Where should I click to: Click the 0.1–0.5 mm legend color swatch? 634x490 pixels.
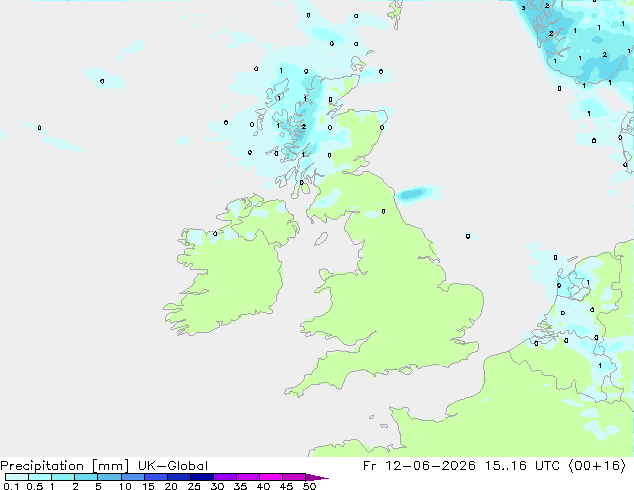[x=17, y=477]
